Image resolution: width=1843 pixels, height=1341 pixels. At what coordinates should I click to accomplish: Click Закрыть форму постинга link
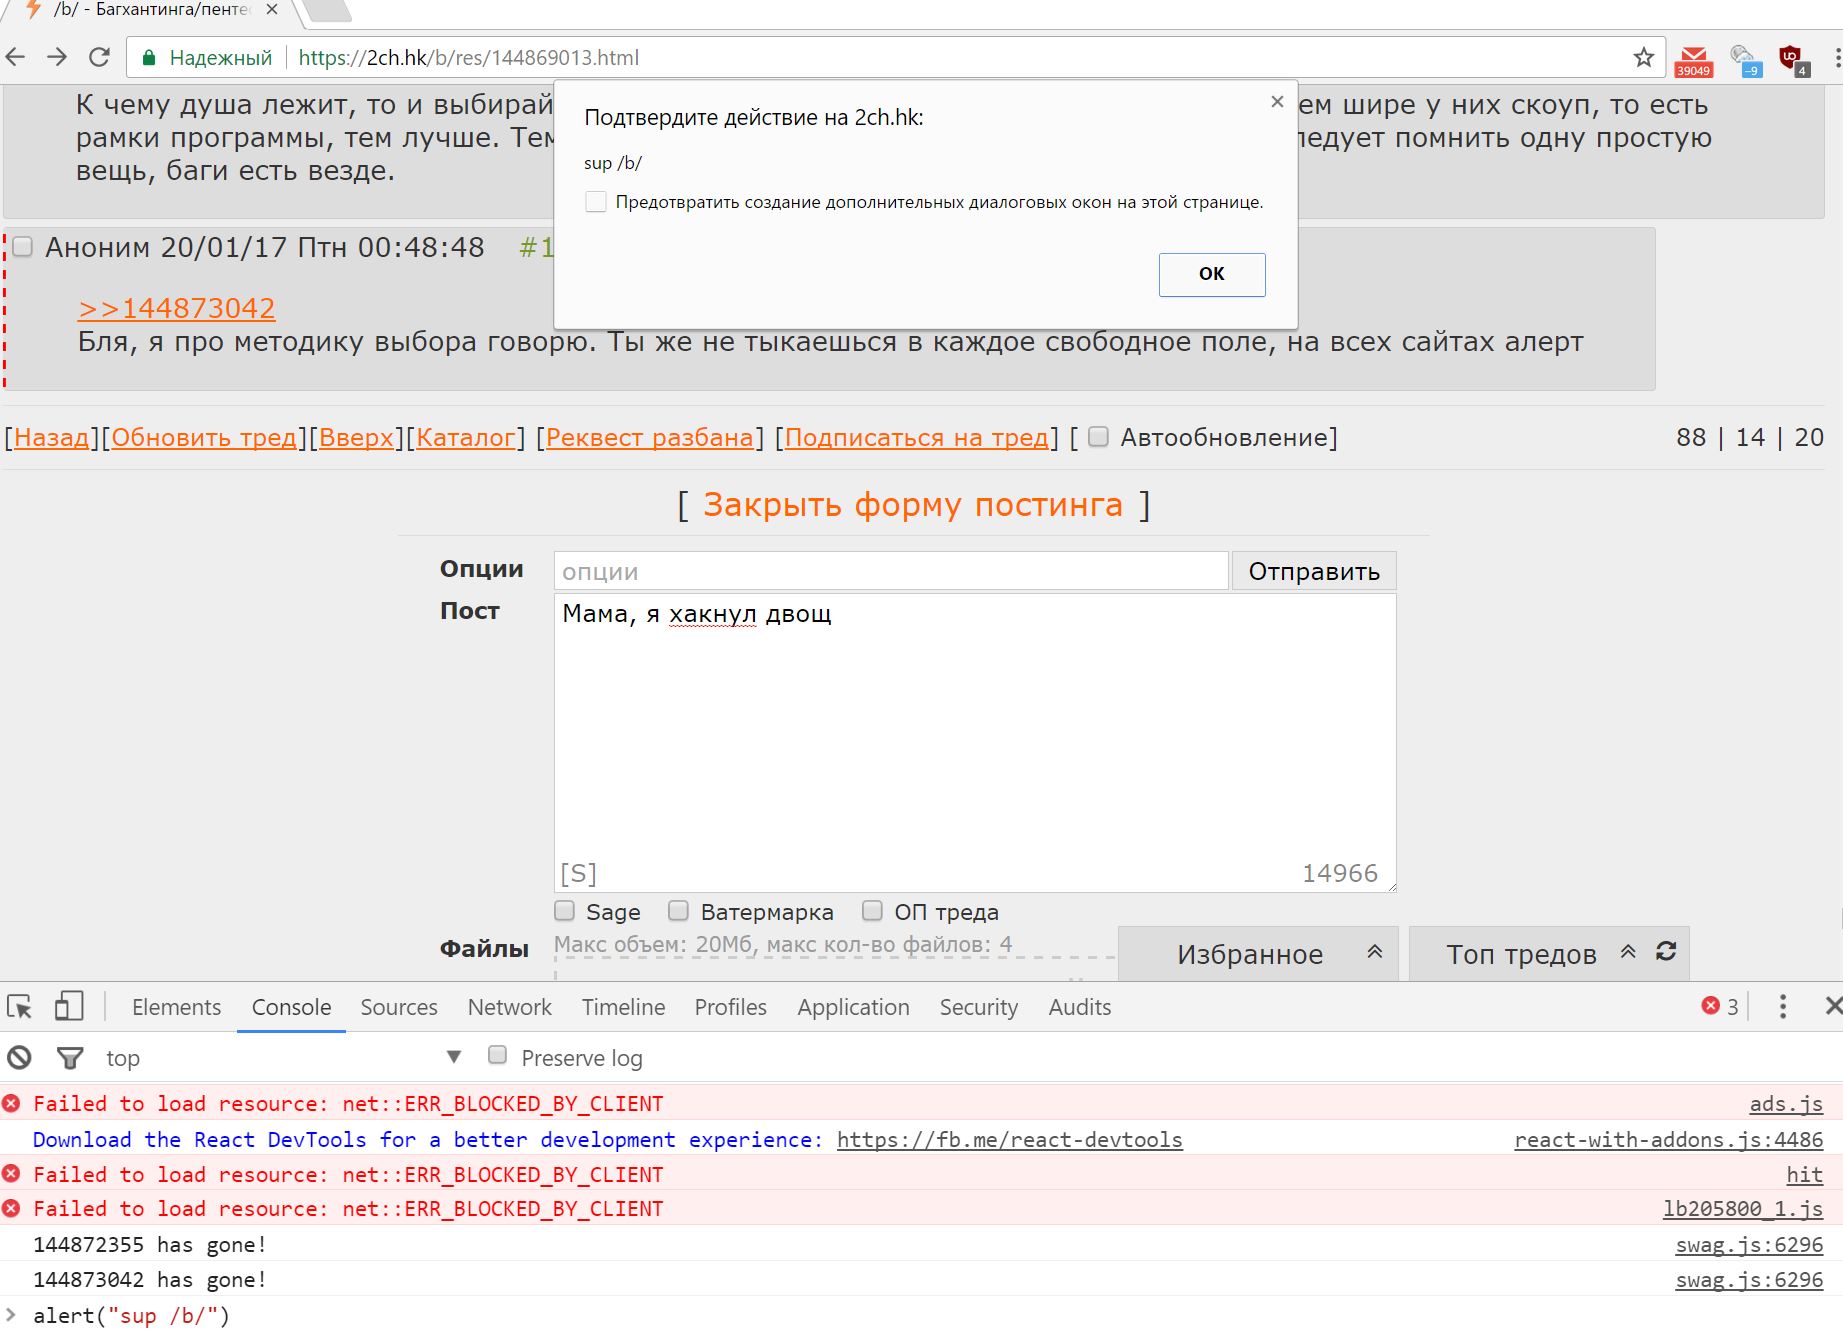(913, 505)
